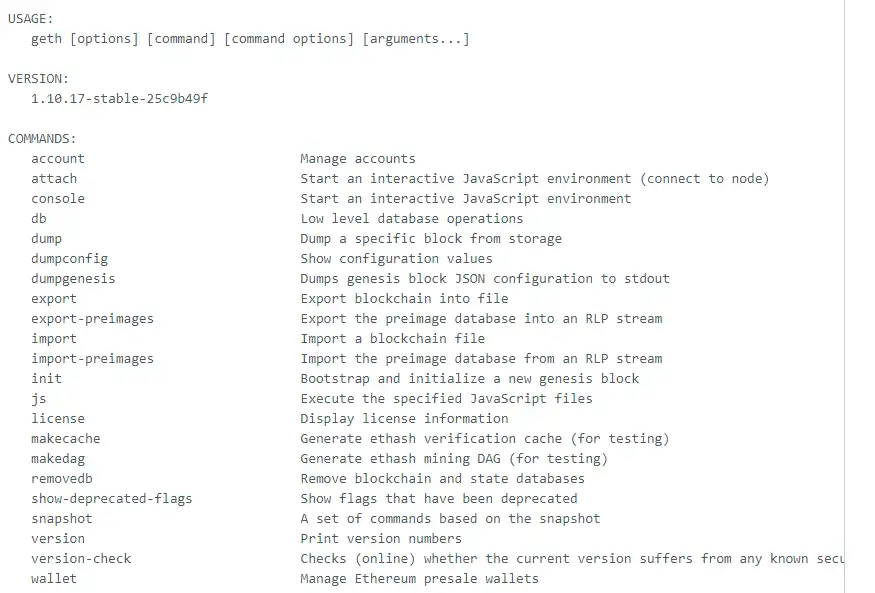Click the 'import-preimages' command entry
This screenshot has height=593, width=875.
point(92,358)
